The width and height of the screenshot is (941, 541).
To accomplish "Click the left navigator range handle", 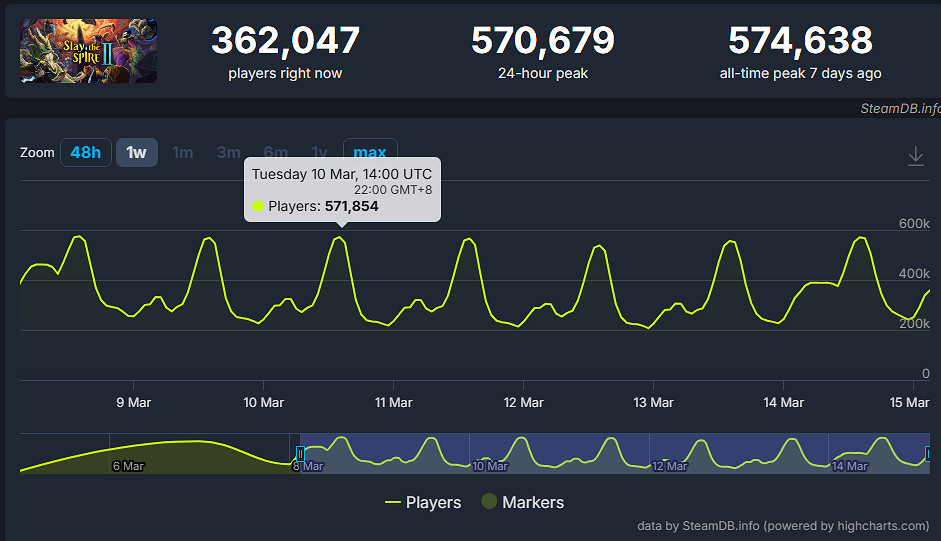I will click(x=299, y=453).
